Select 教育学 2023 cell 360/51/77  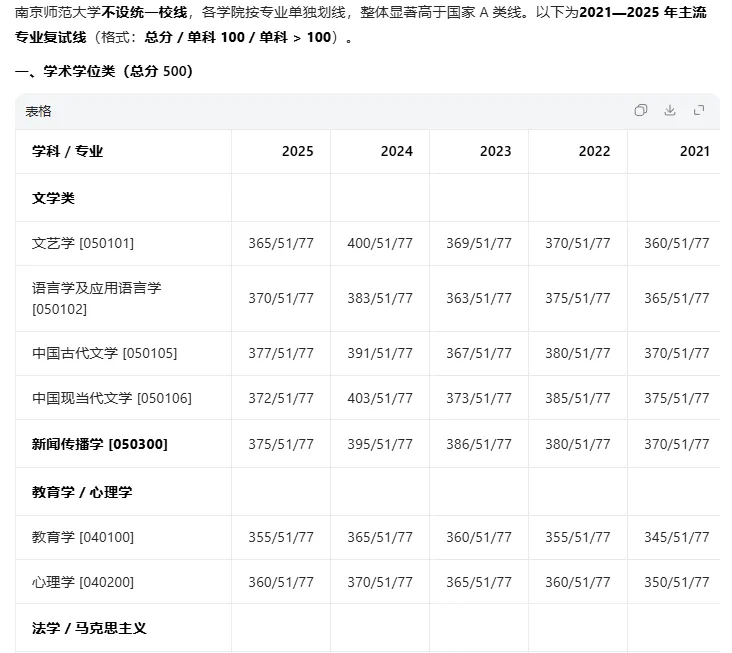479,537
